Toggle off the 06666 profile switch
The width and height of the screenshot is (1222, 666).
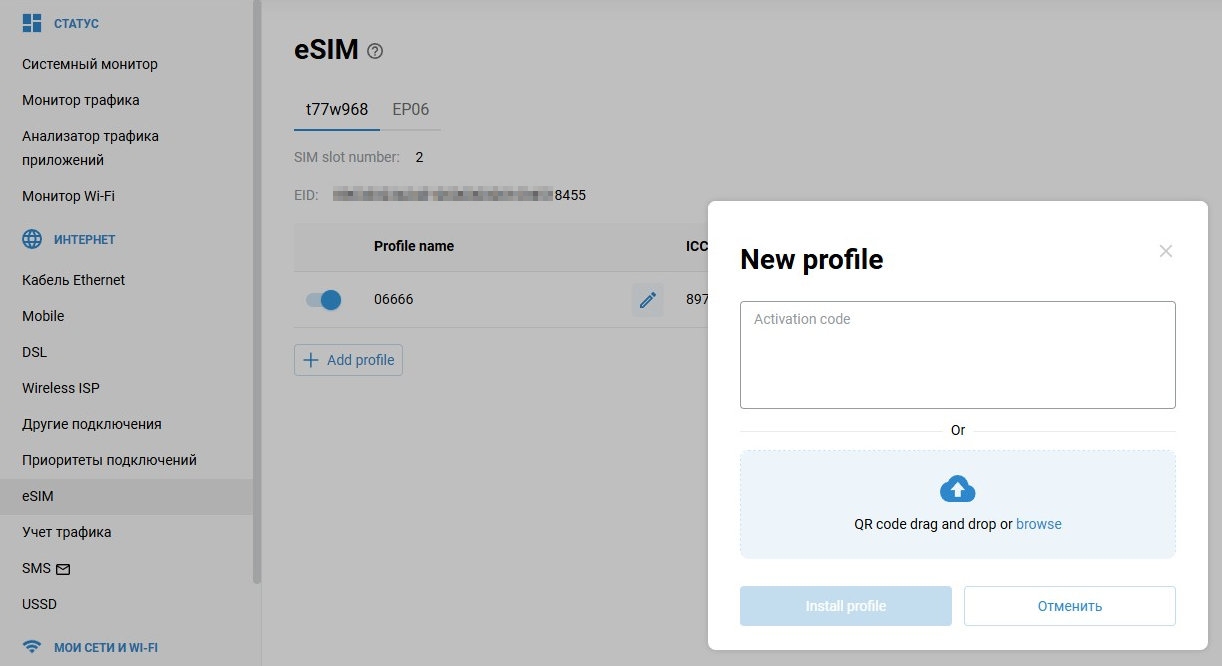(x=324, y=299)
